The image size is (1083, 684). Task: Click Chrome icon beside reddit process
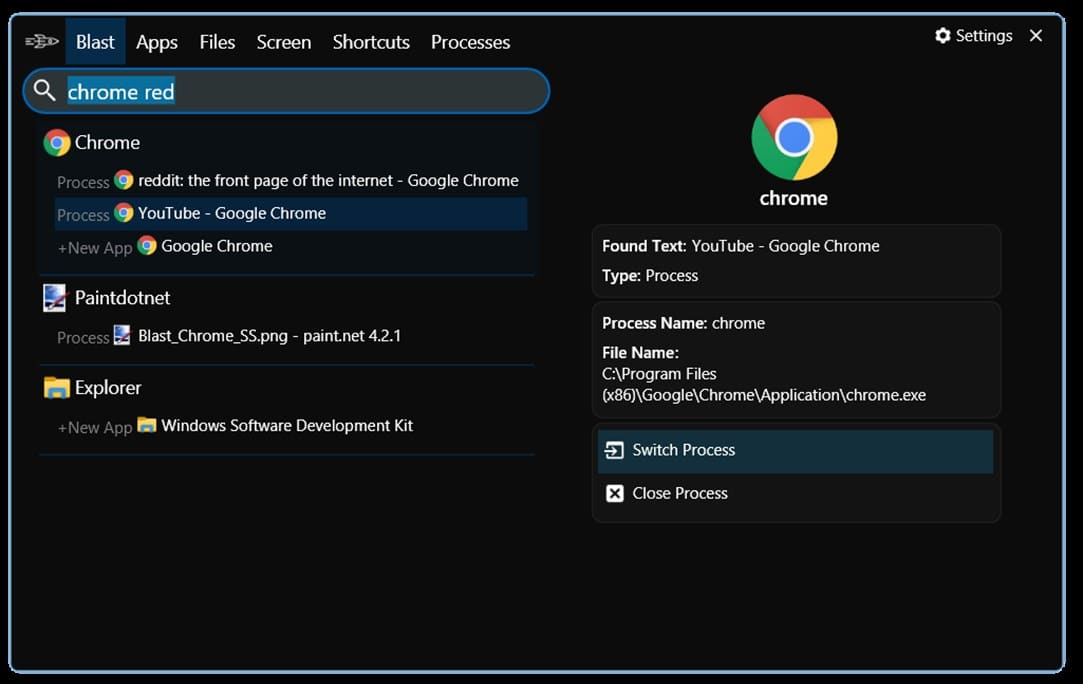coord(124,180)
